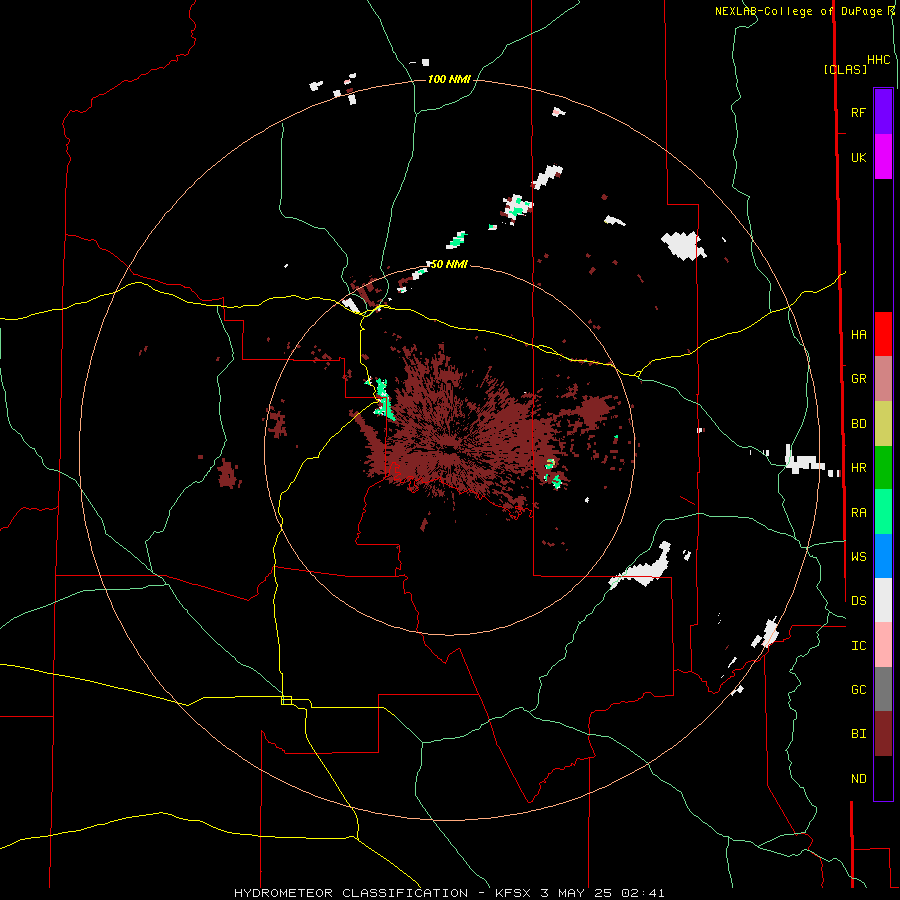This screenshot has height=900, width=900.
Task: Click the RF legend label
Action: point(858,112)
